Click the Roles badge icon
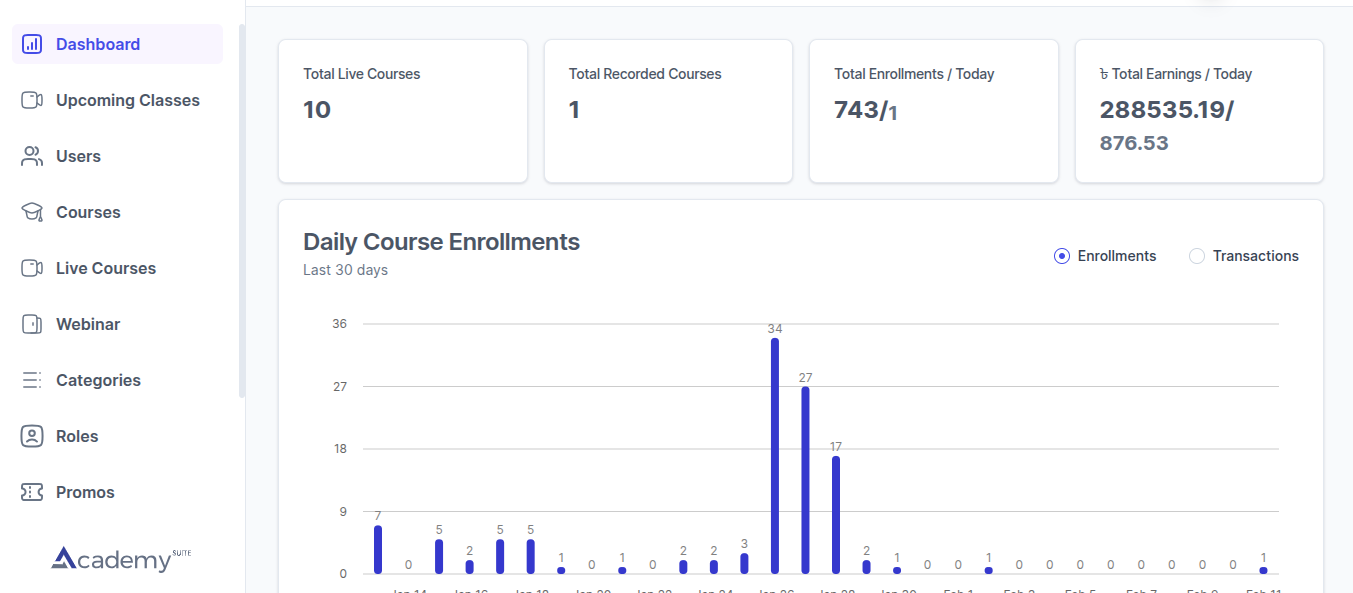Viewport: 1353px width, 593px height. 32,436
